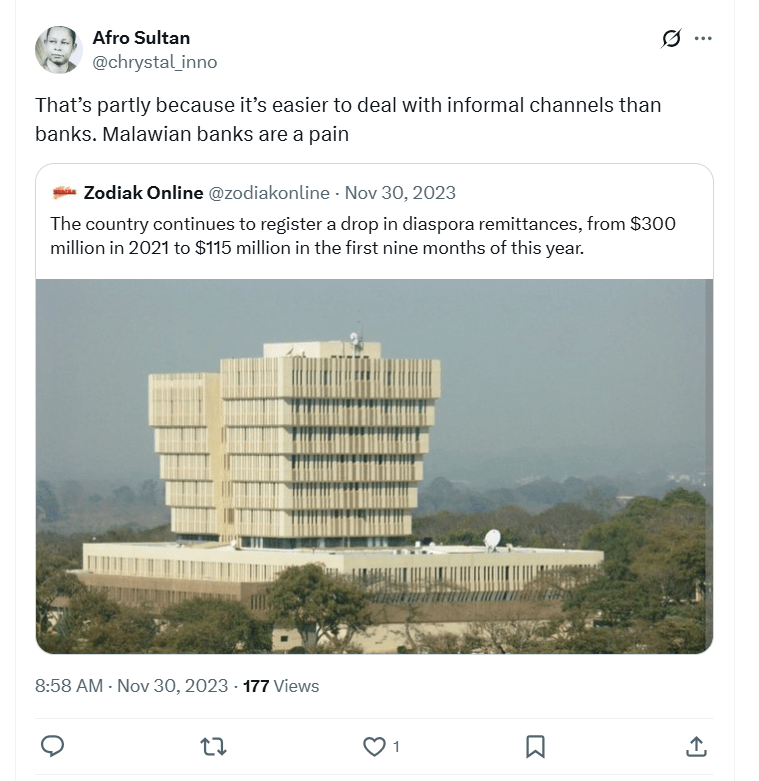This screenshot has height=781, width=759.
Task: Click the Zodiak Online logo avatar
Action: tap(65, 192)
